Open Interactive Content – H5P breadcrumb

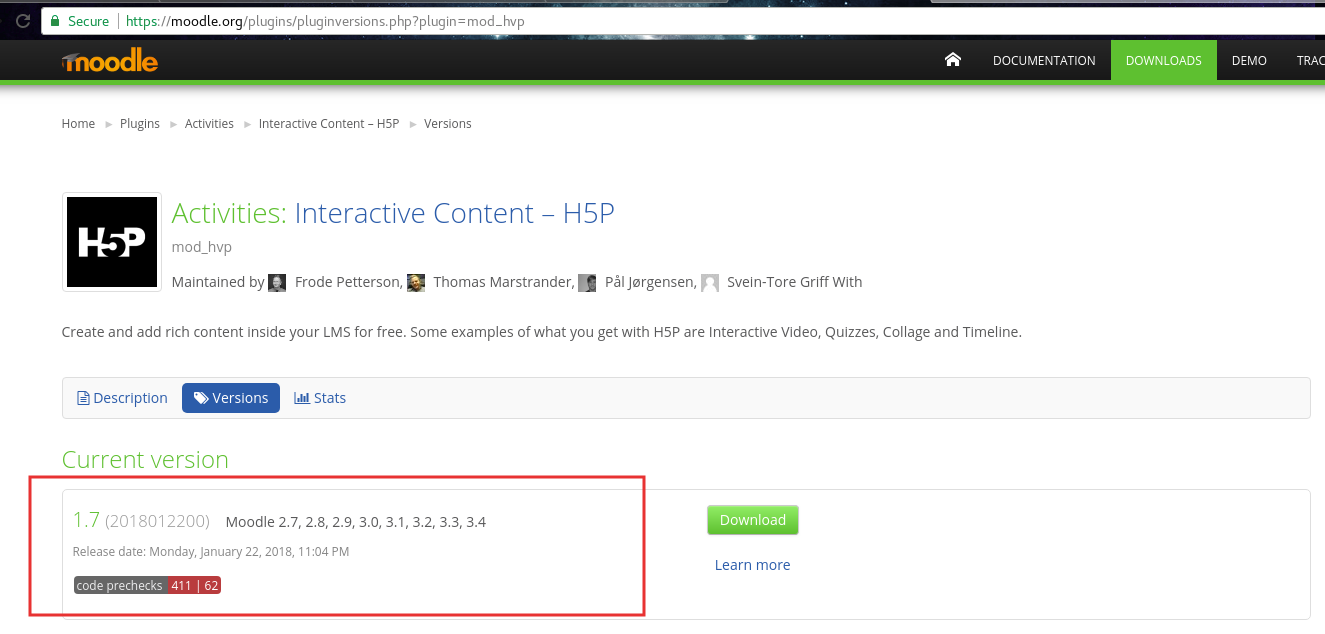[x=329, y=124]
